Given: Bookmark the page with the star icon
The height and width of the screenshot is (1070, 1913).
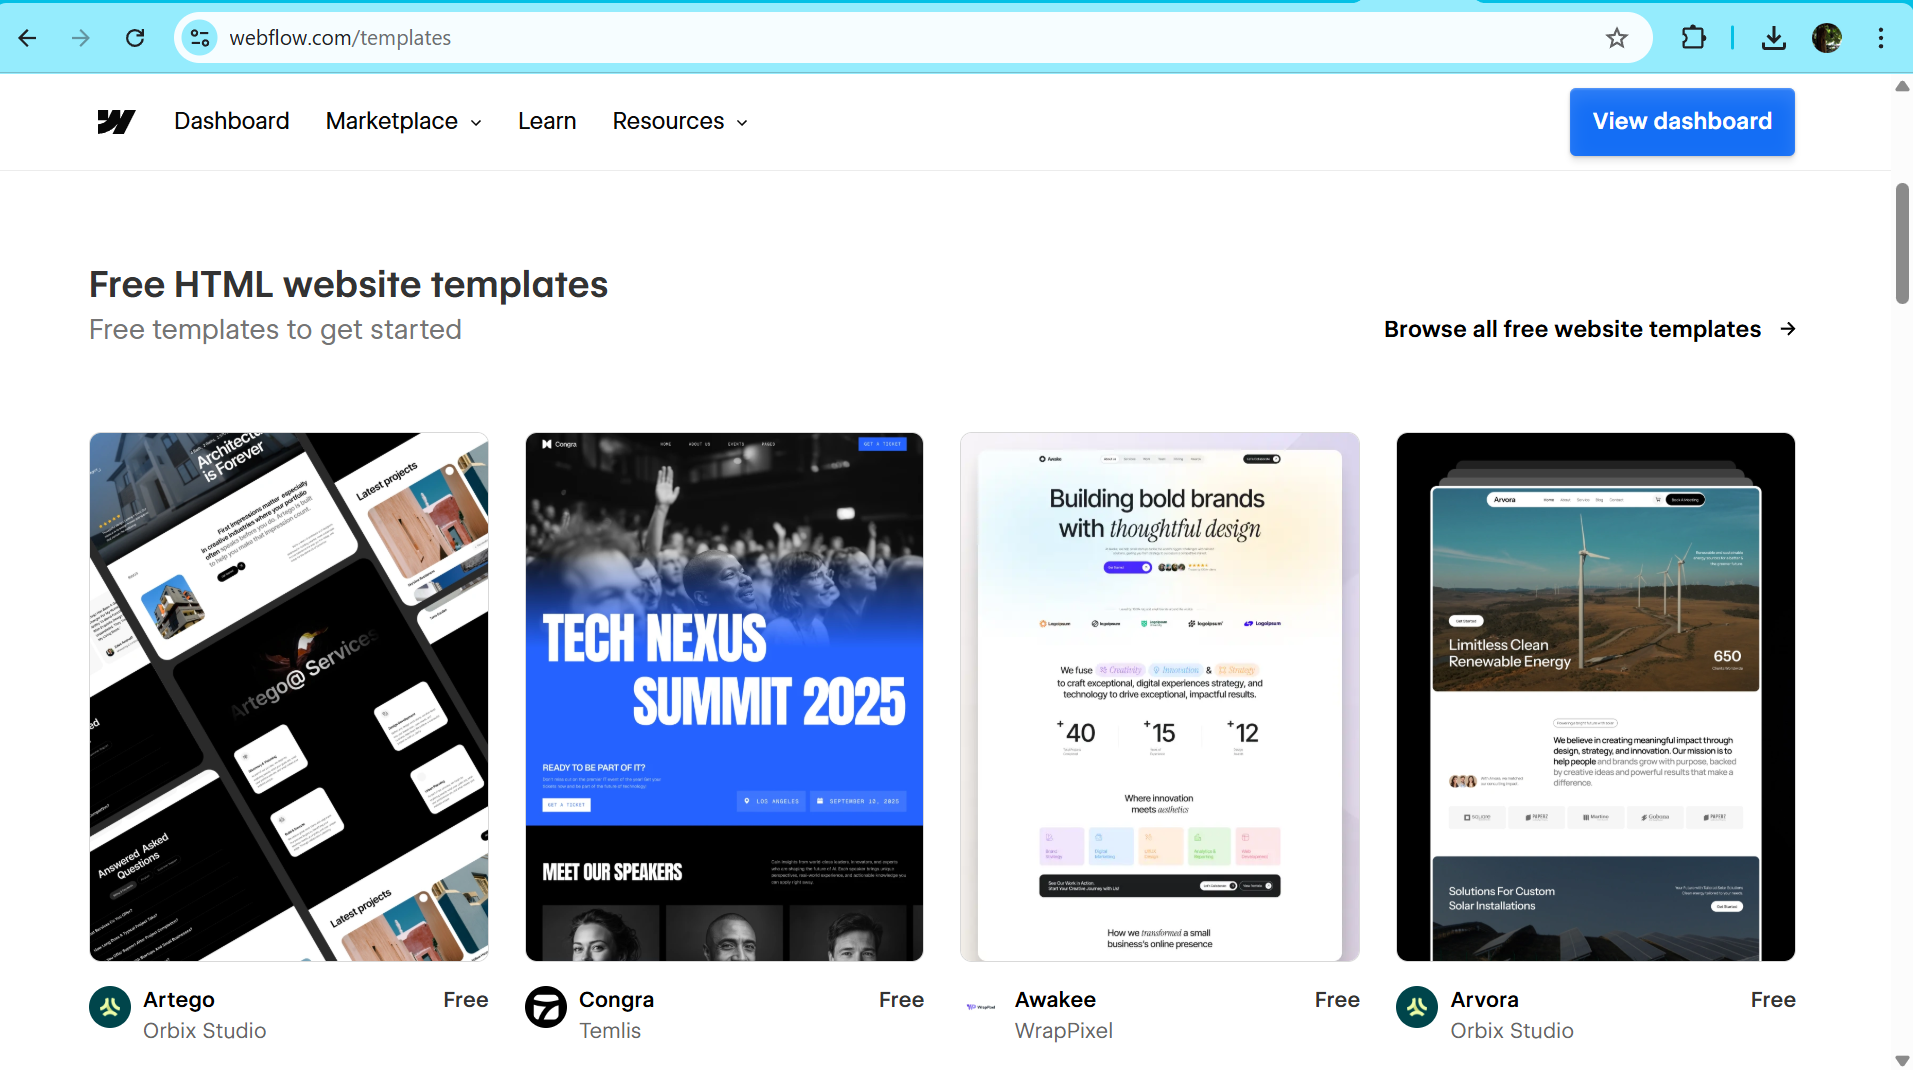Looking at the screenshot, I should click(1616, 37).
